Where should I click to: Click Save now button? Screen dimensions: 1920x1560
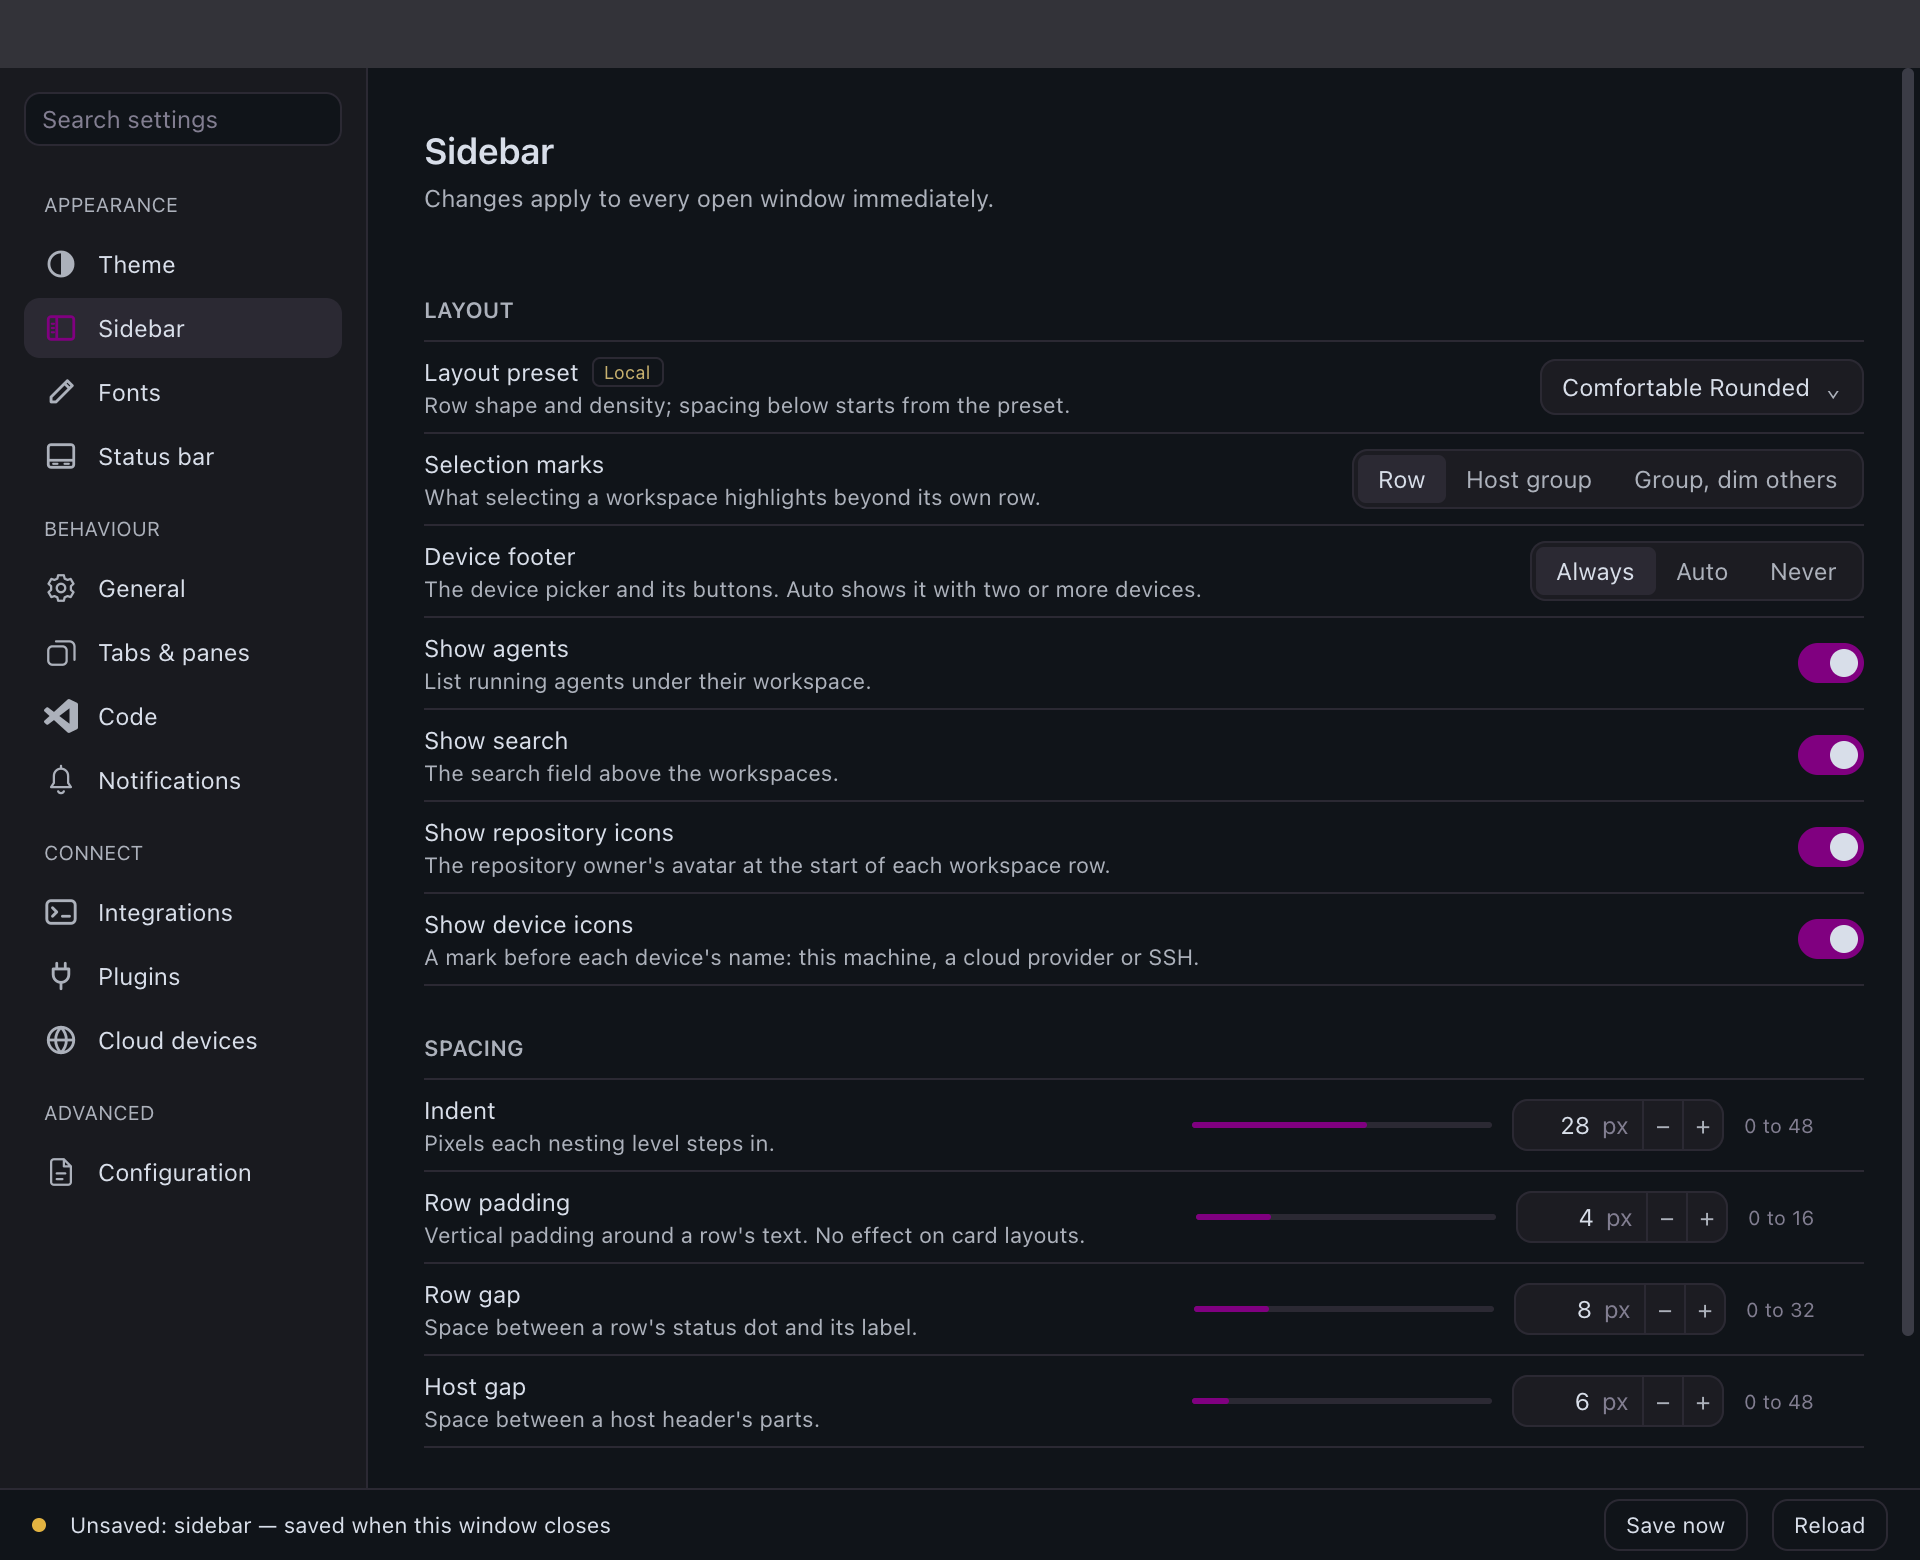point(1675,1525)
